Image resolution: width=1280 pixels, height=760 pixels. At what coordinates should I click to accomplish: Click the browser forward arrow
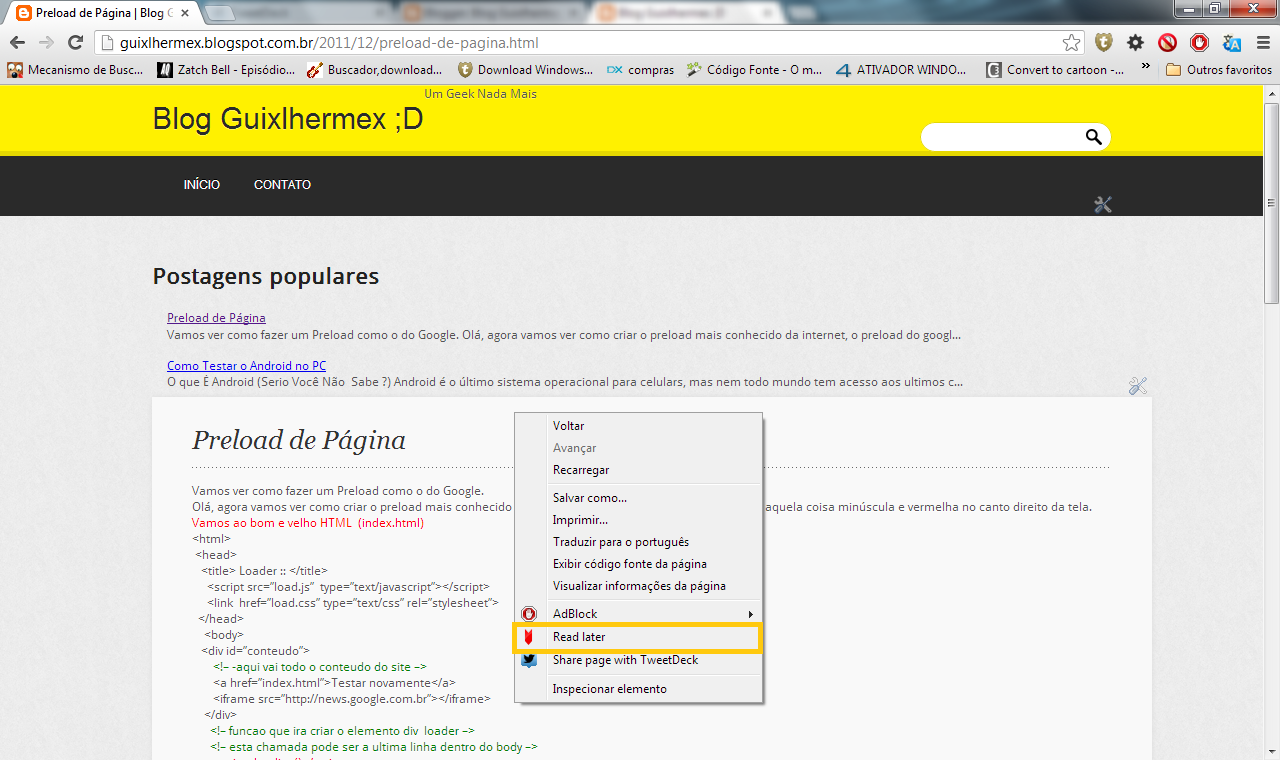click(x=46, y=43)
